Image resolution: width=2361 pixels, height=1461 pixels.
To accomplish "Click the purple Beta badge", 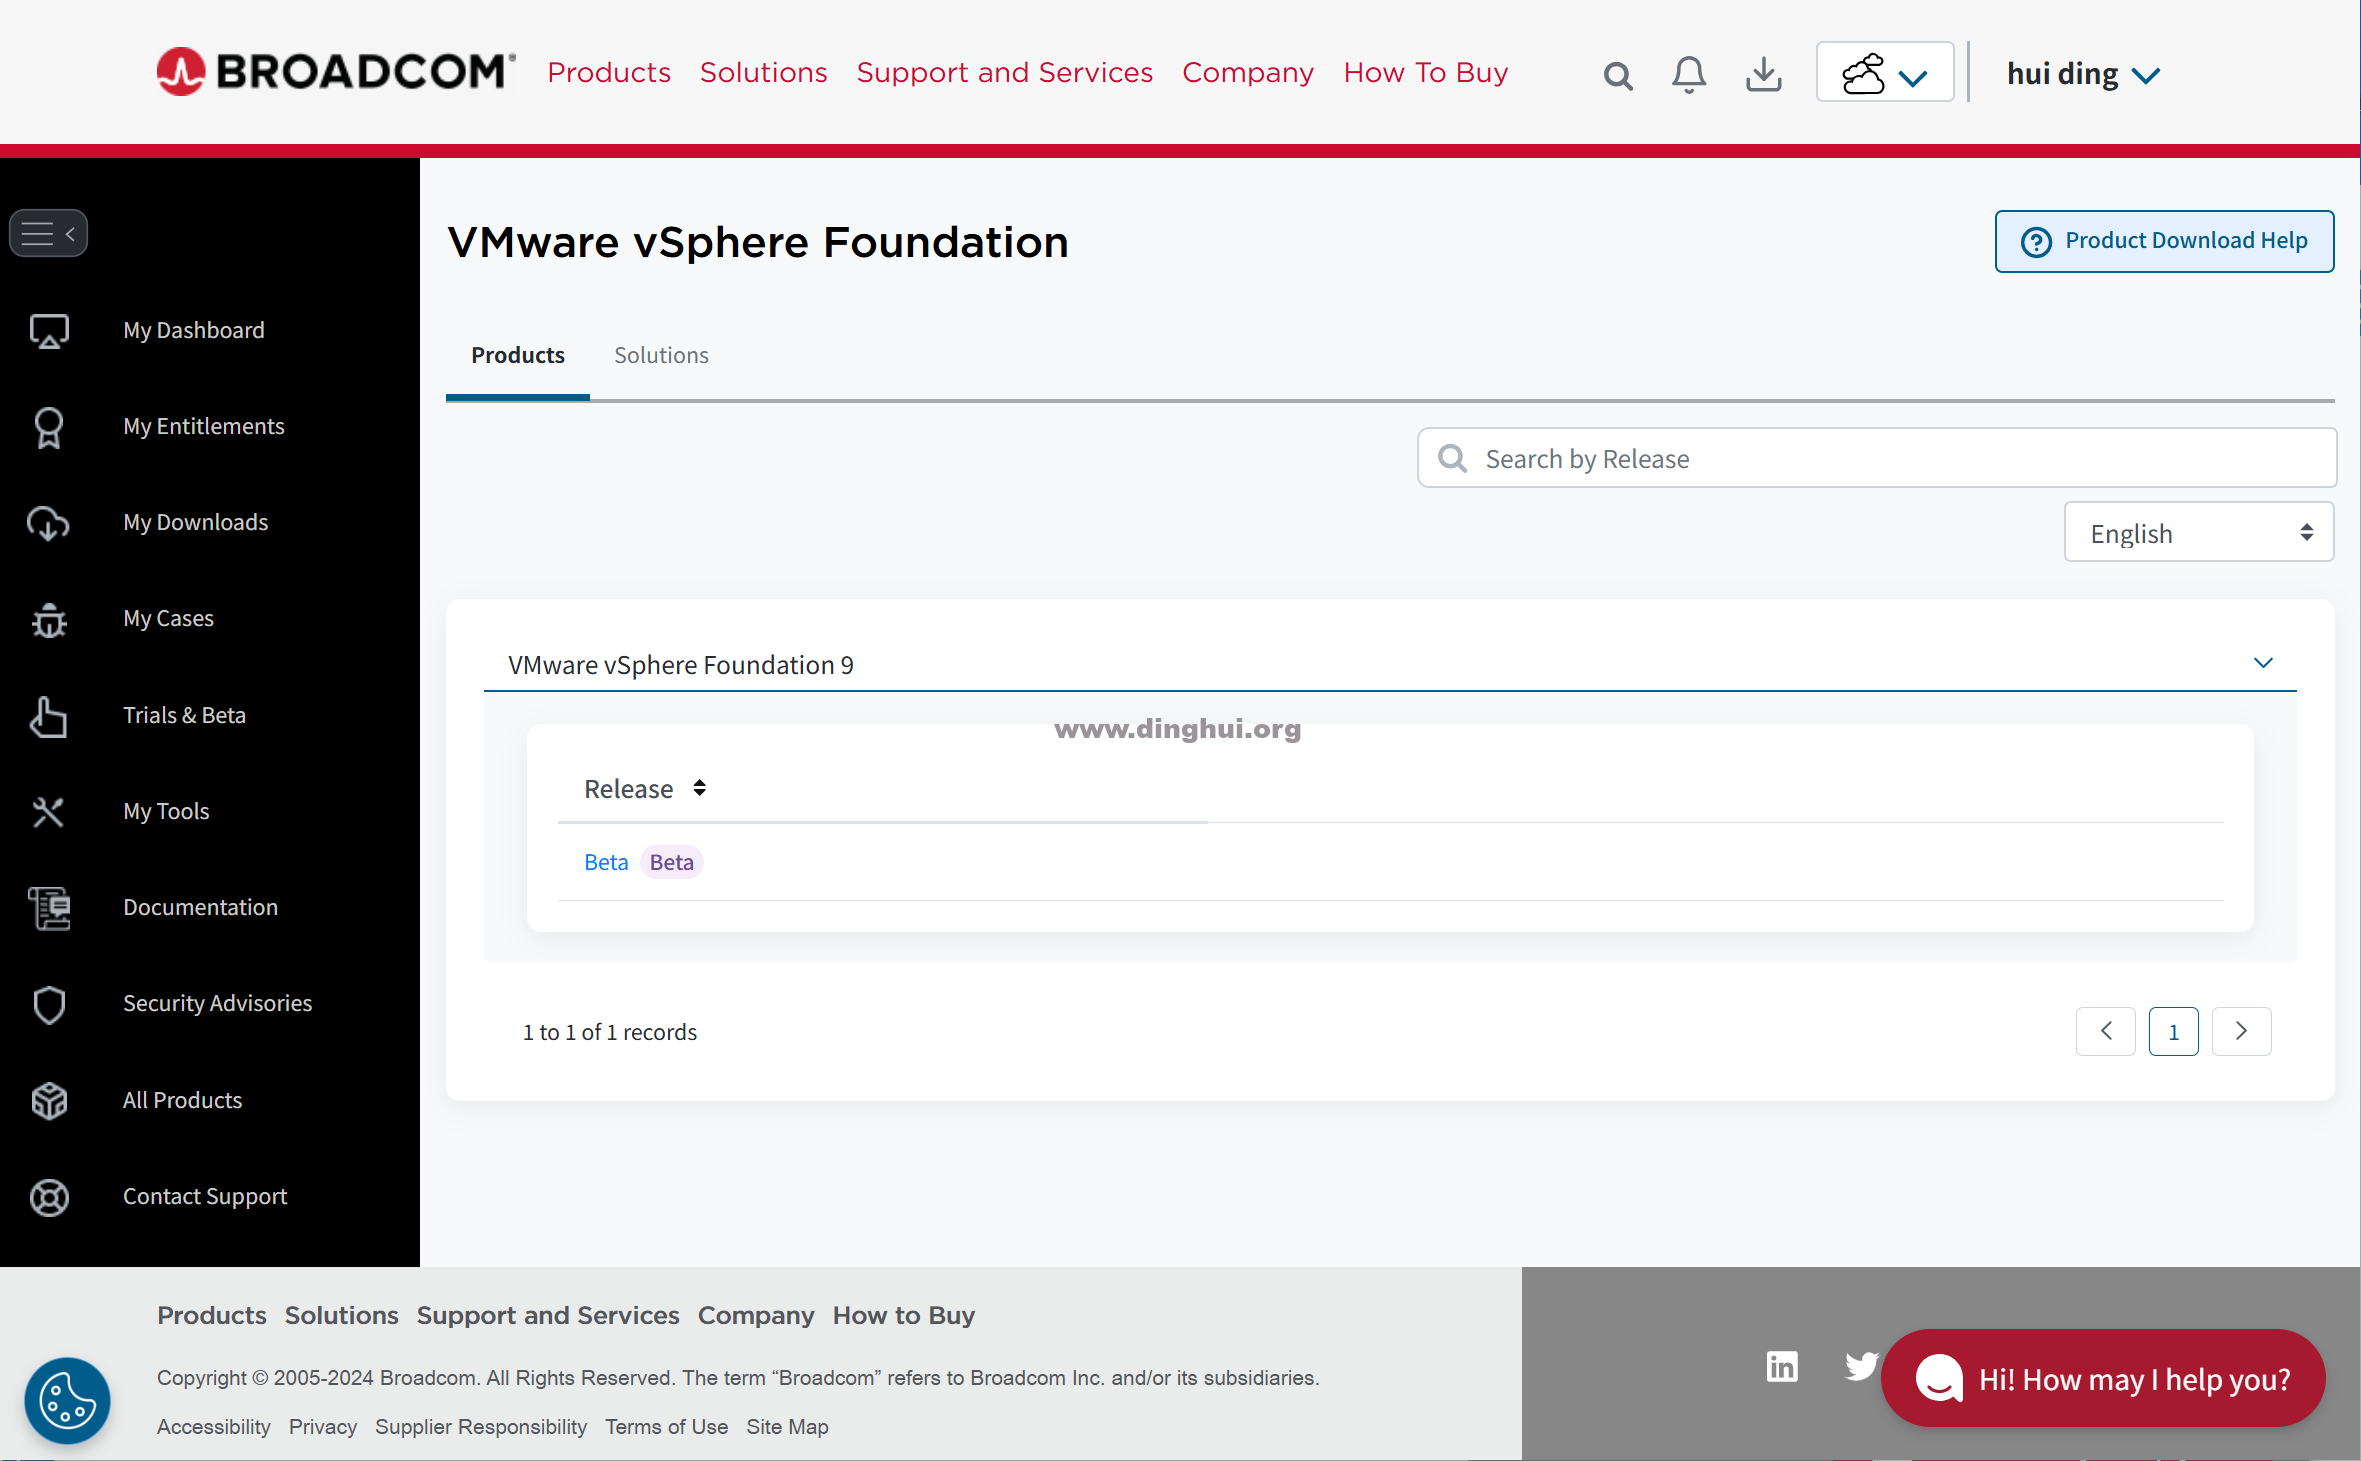I will point(671,862).
